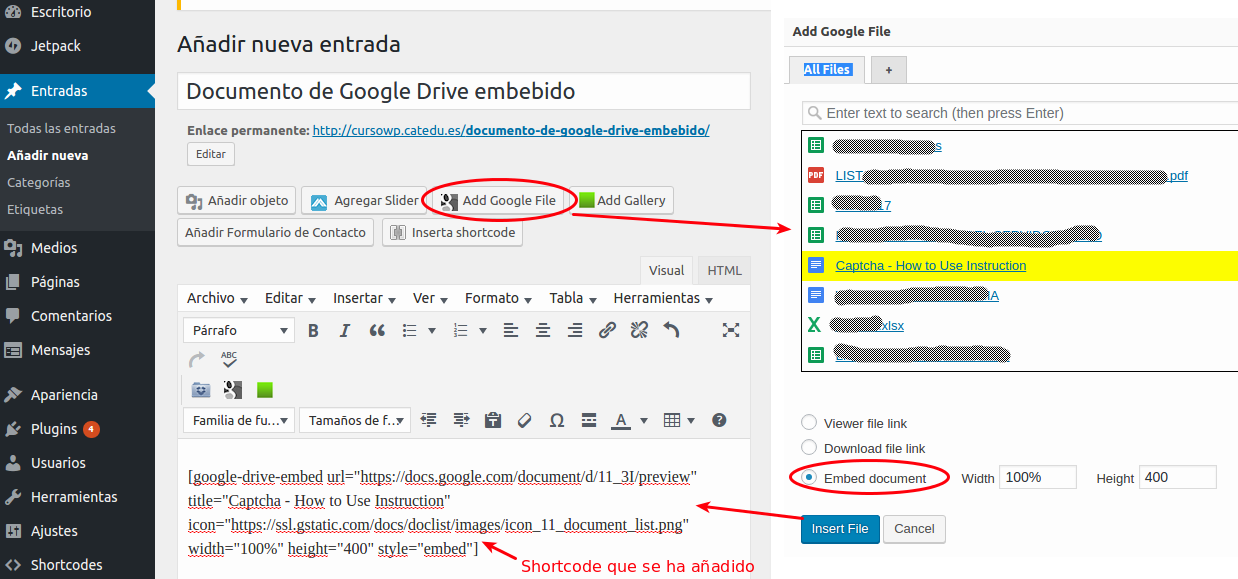
Task: Decrease indent of the paragraph
Action: 429,420
